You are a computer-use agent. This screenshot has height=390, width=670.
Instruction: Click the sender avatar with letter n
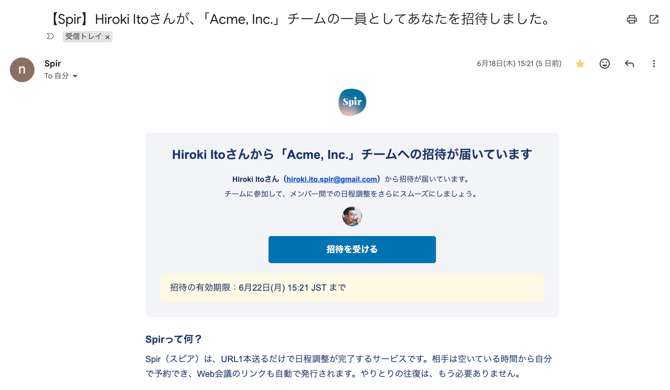22,70
